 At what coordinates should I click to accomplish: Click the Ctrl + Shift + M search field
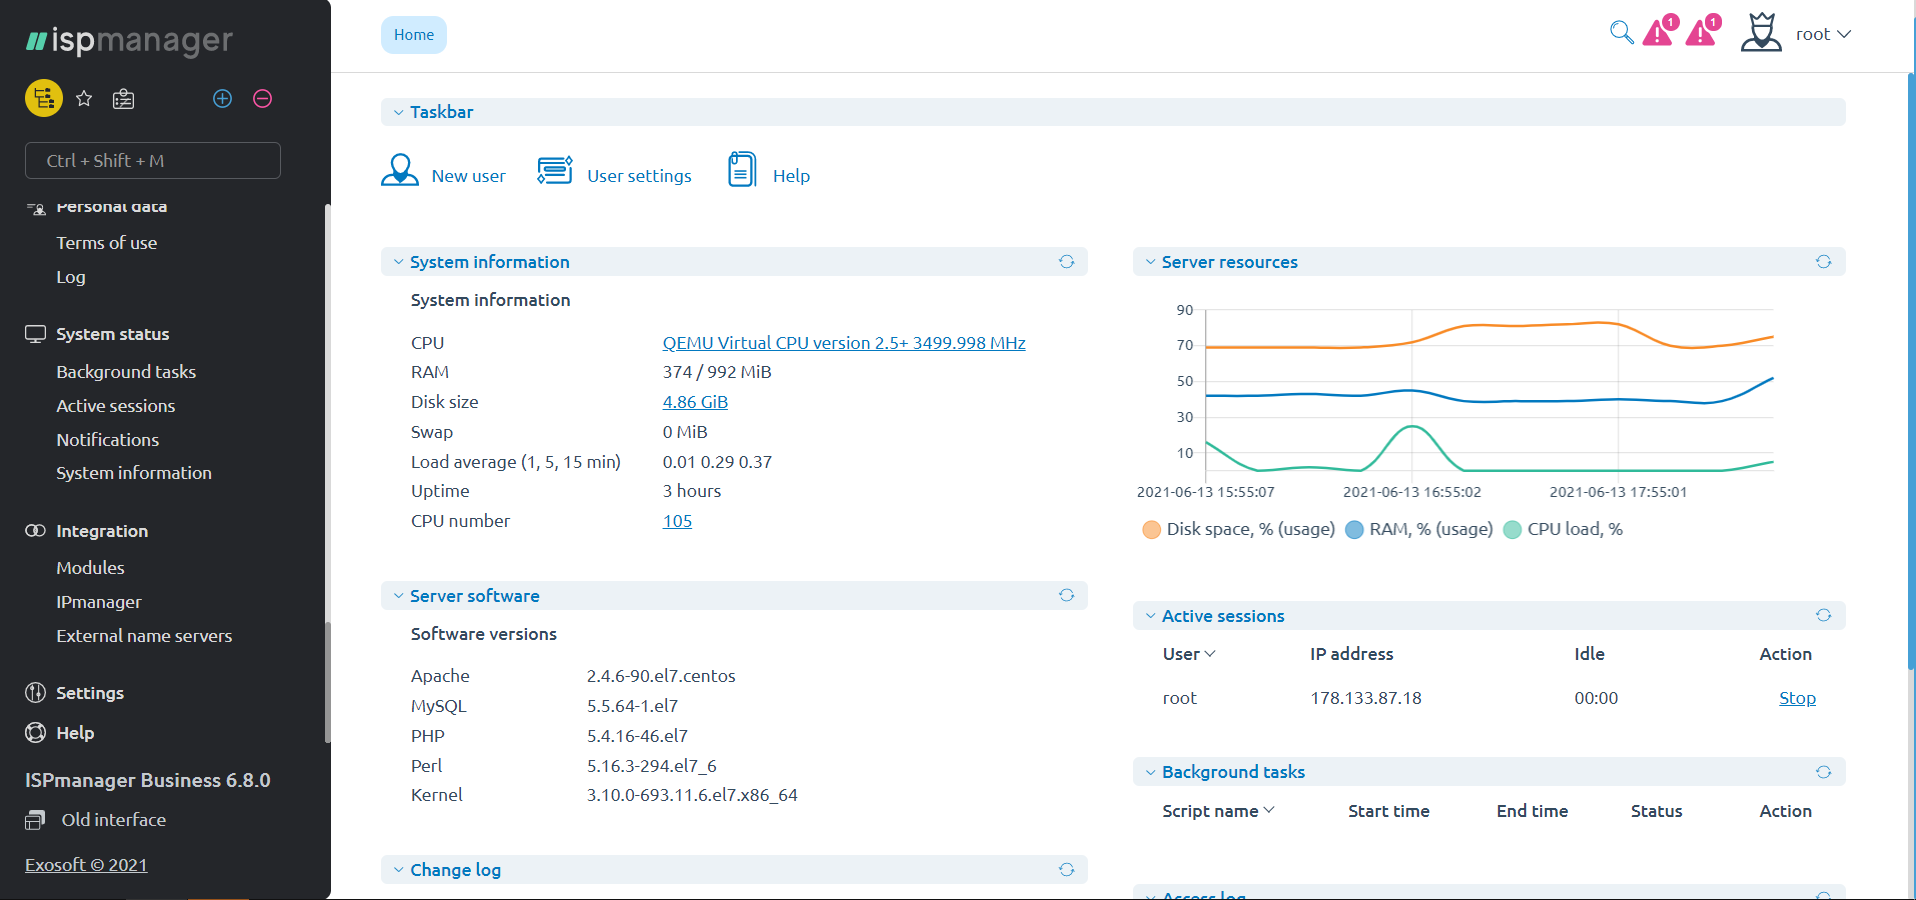[x=153, y=161]
